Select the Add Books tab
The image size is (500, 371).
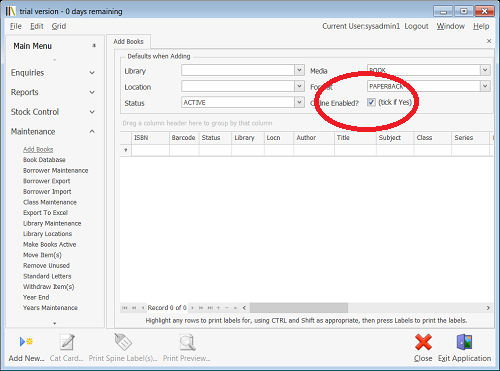pyautogui.click(x=128, y=42)
